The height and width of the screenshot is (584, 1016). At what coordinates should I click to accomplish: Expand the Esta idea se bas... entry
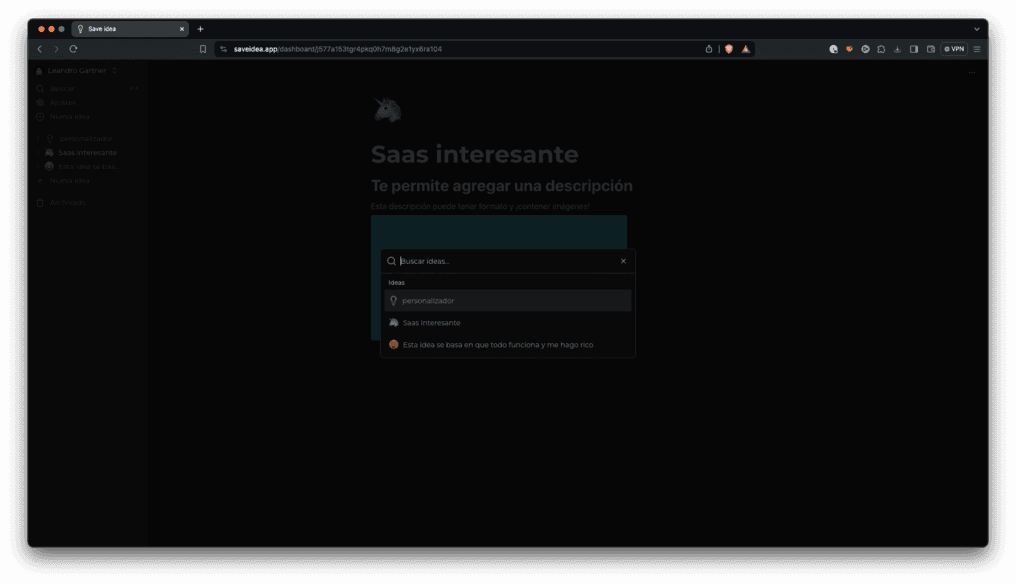[38, 165]
